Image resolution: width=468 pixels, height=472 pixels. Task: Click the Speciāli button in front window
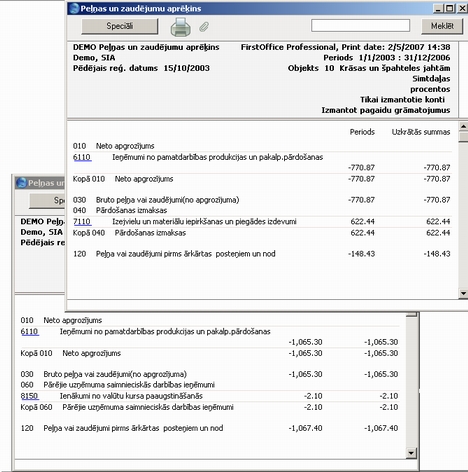click(x=120, y=26)
